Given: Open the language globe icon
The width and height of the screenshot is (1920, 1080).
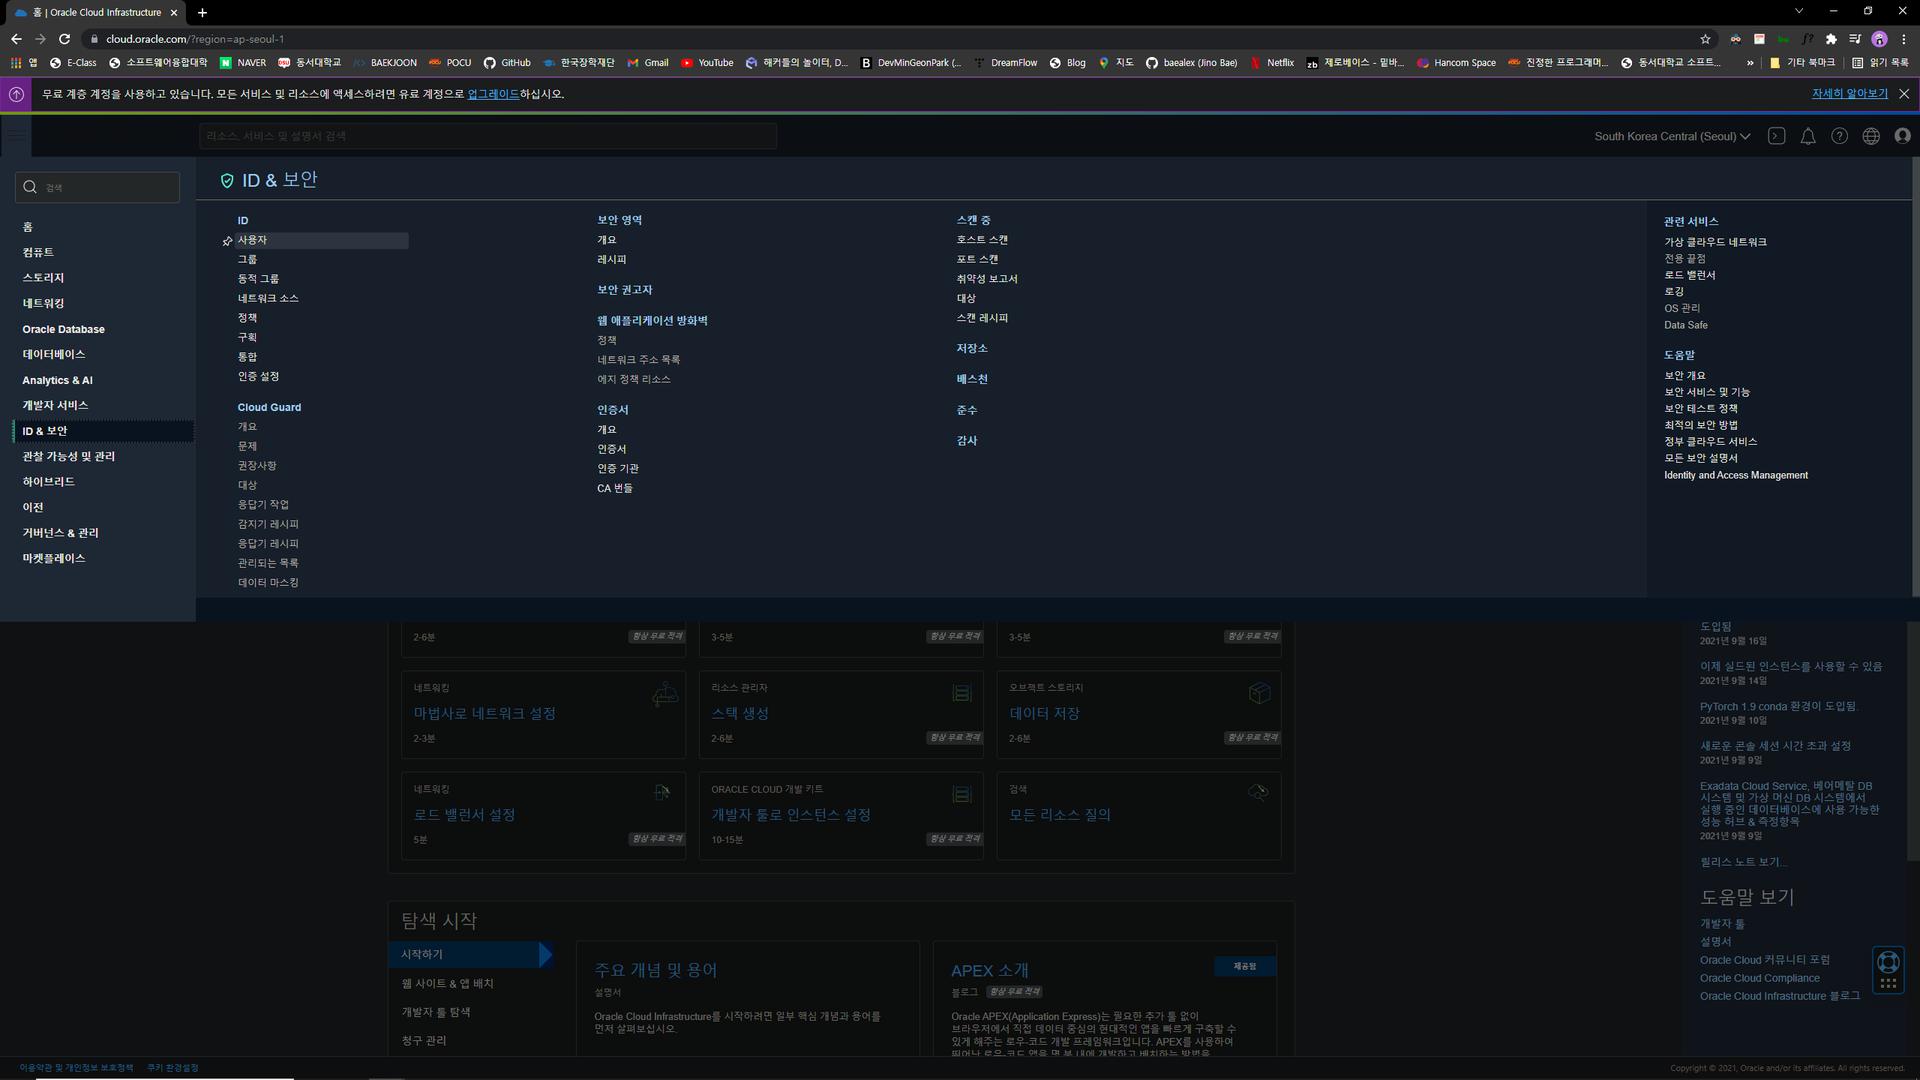Looking at the screenshot, I should [x=1871, y=136].
